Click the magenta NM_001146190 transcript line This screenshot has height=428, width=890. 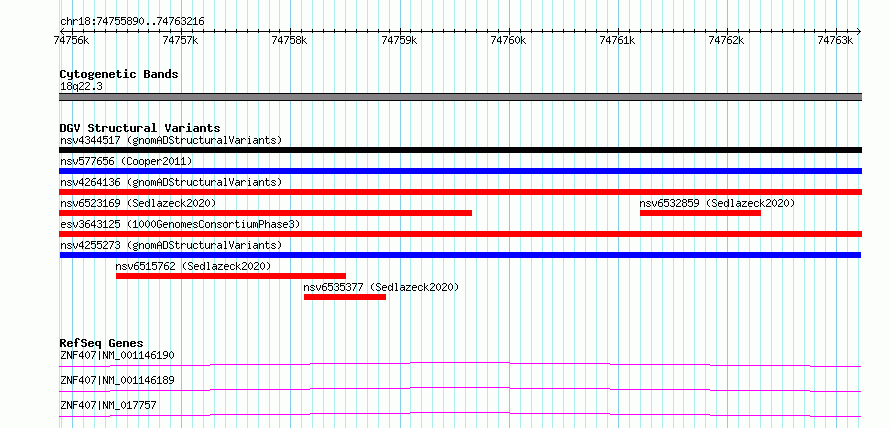[x=460, y=364]
